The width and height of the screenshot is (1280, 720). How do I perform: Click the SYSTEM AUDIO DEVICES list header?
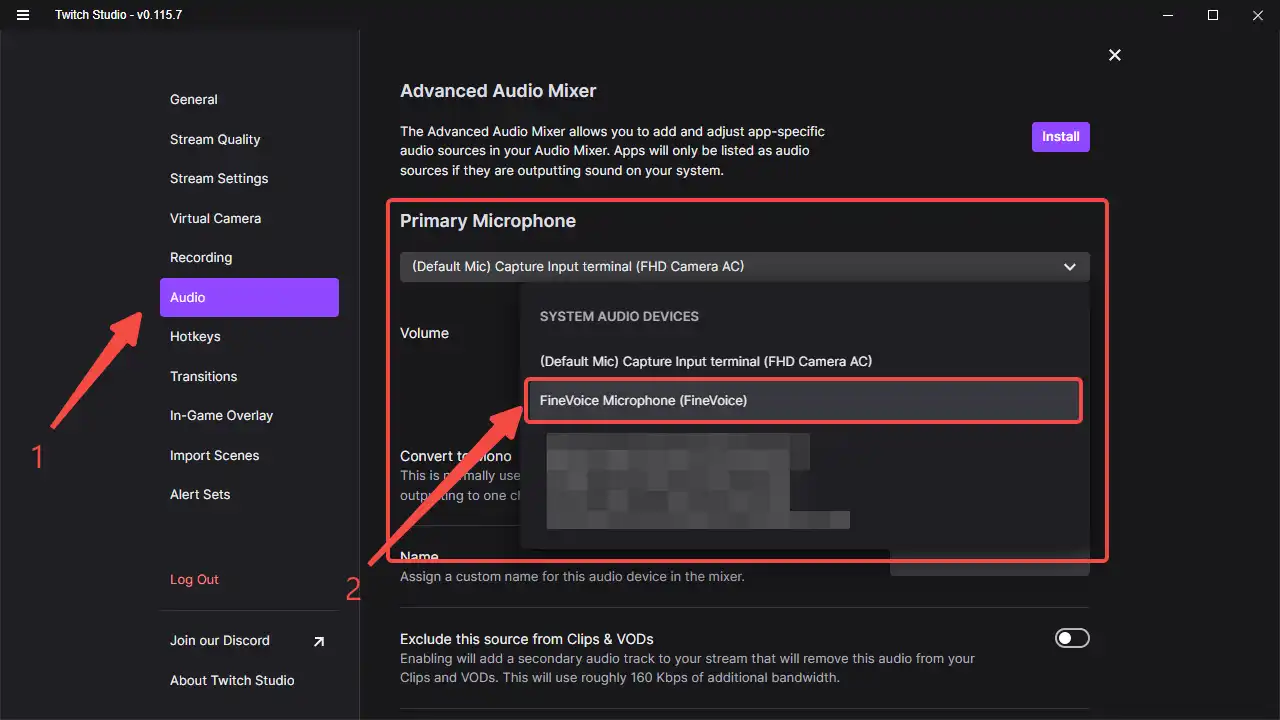click(619, 316)
